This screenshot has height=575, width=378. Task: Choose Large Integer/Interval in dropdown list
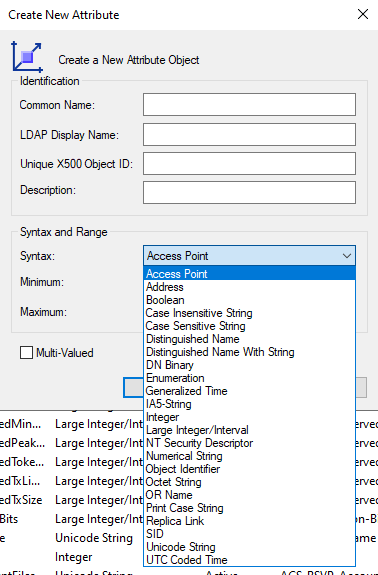249,430
